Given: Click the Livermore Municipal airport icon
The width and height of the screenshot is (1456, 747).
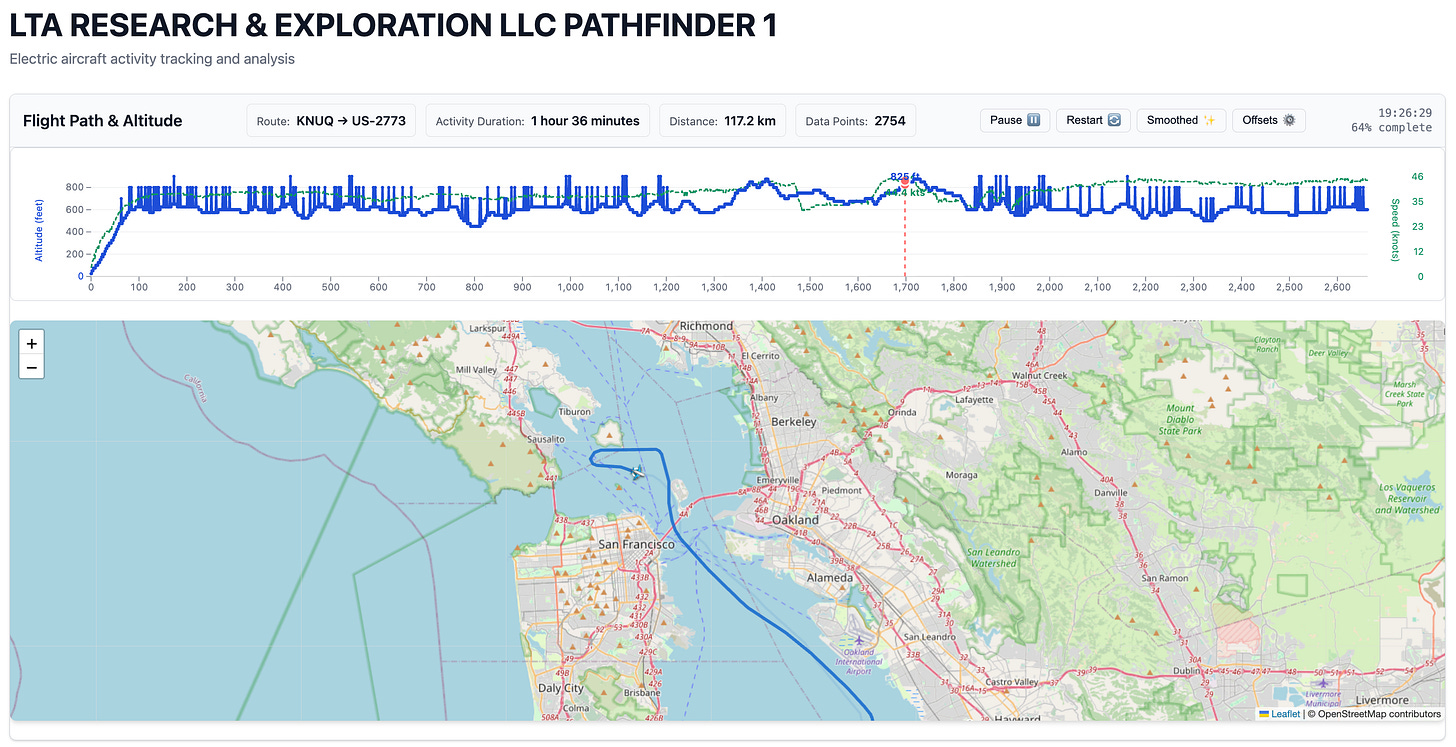Looking at the screenshot, I should pyautogui.click(x=1323, y=683).
